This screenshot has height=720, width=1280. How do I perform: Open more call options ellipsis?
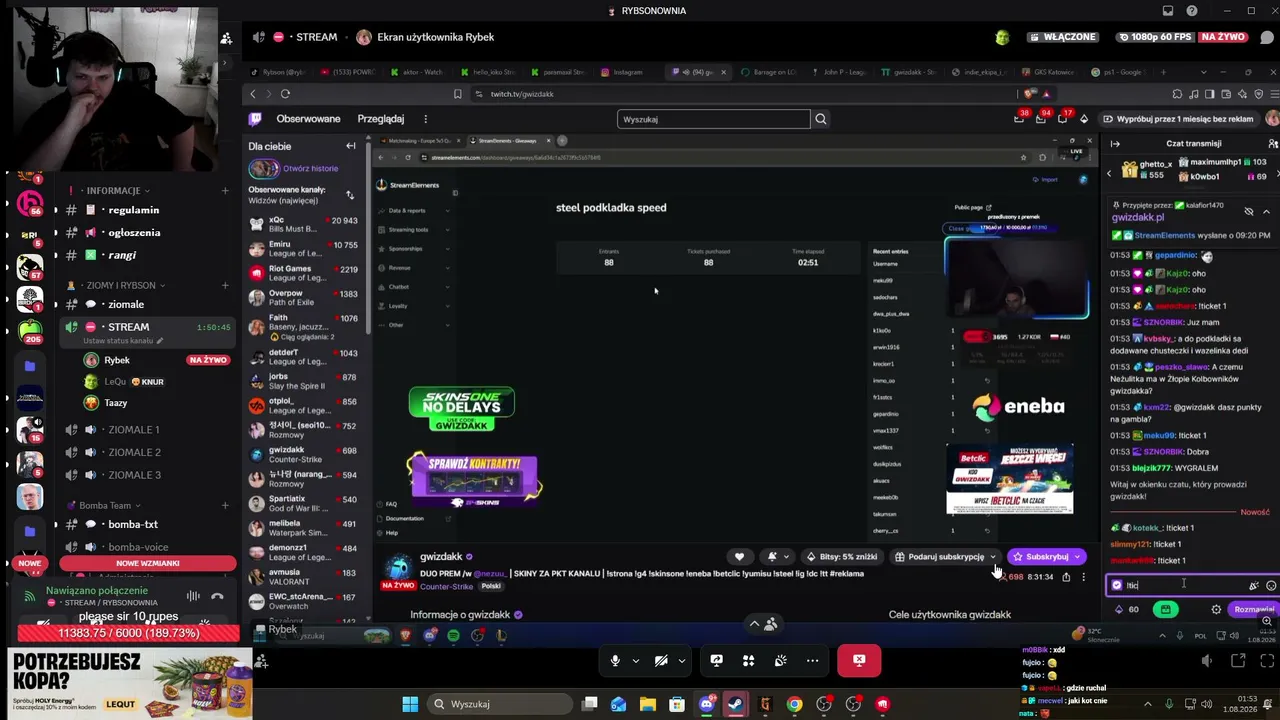tap(812, 660)
